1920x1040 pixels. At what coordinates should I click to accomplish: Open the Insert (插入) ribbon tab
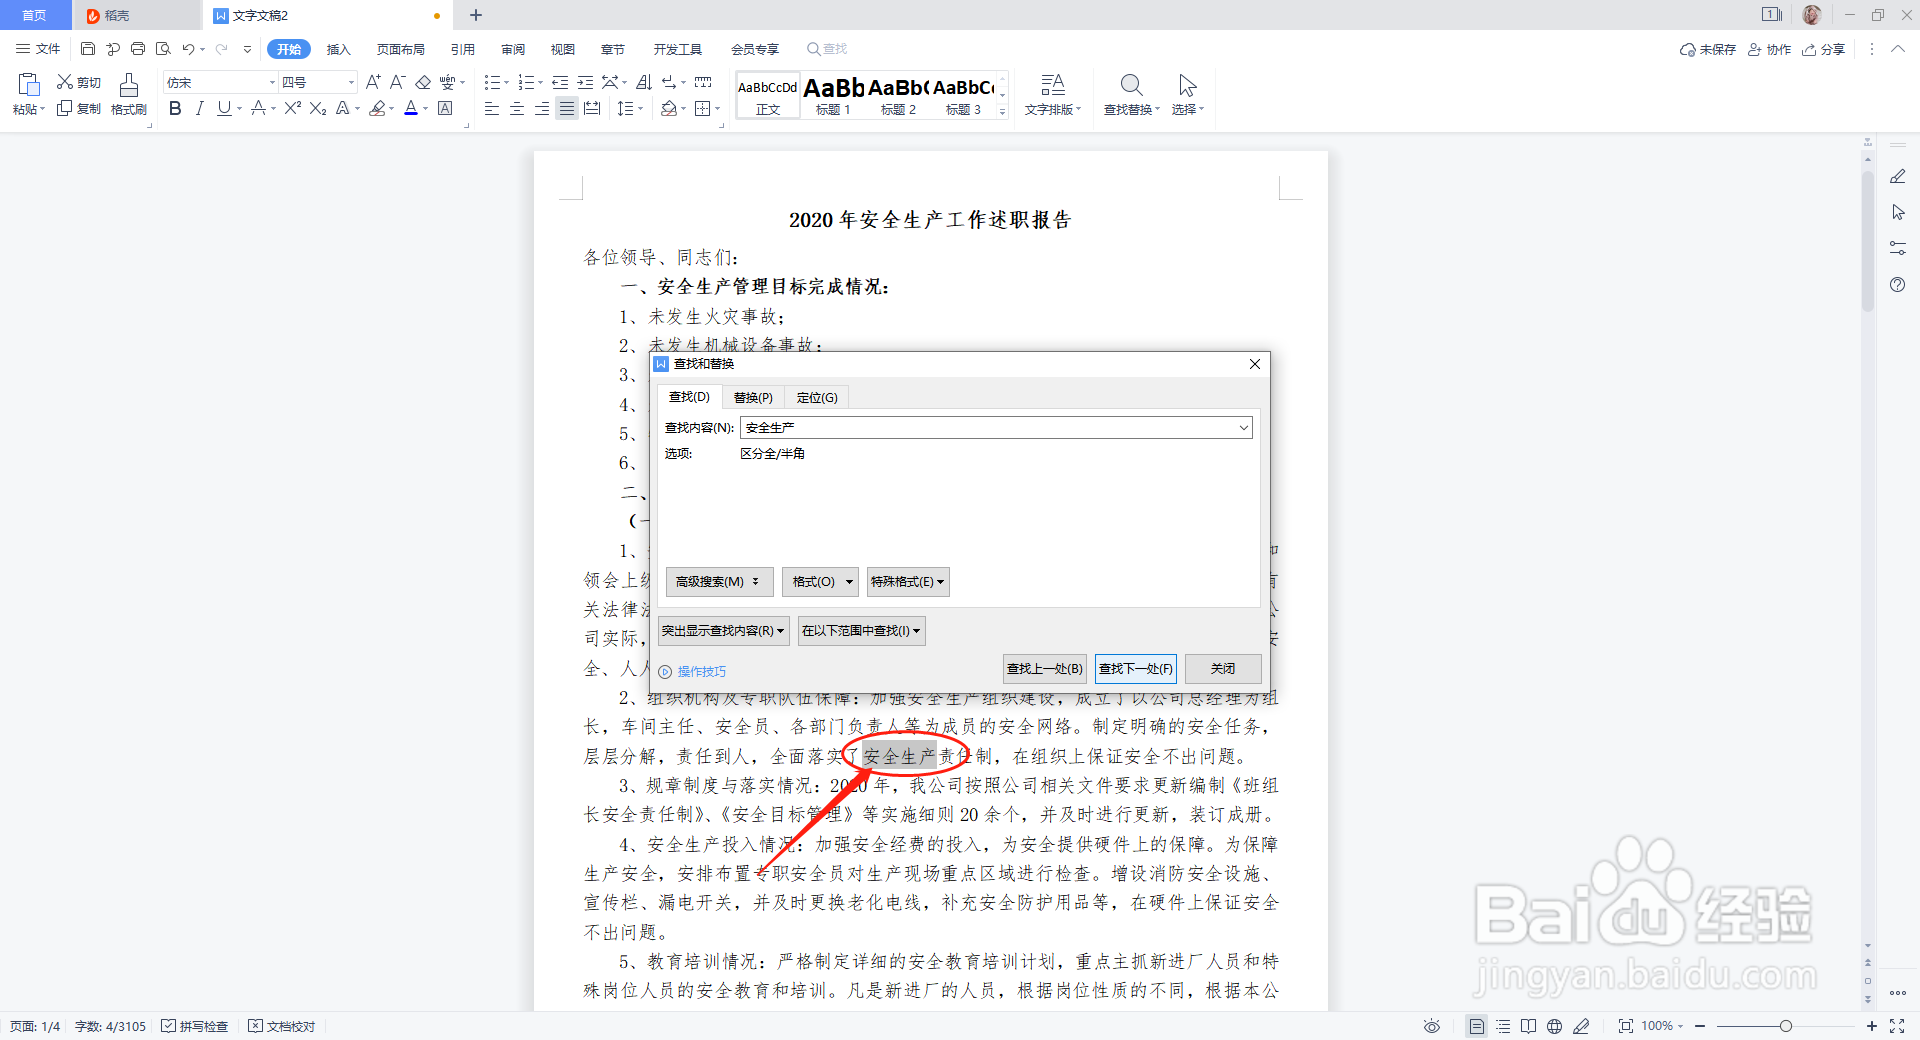click(x=339, y=49)
